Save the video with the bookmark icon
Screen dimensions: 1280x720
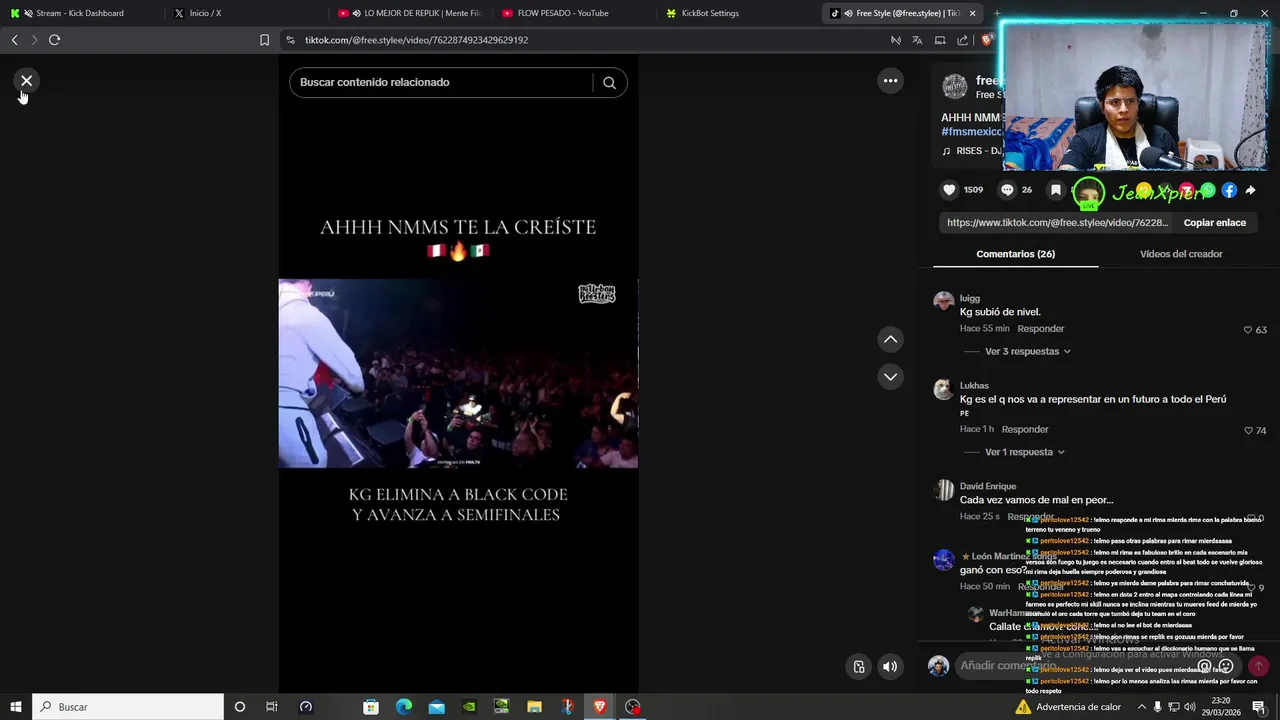point(1055,190)
